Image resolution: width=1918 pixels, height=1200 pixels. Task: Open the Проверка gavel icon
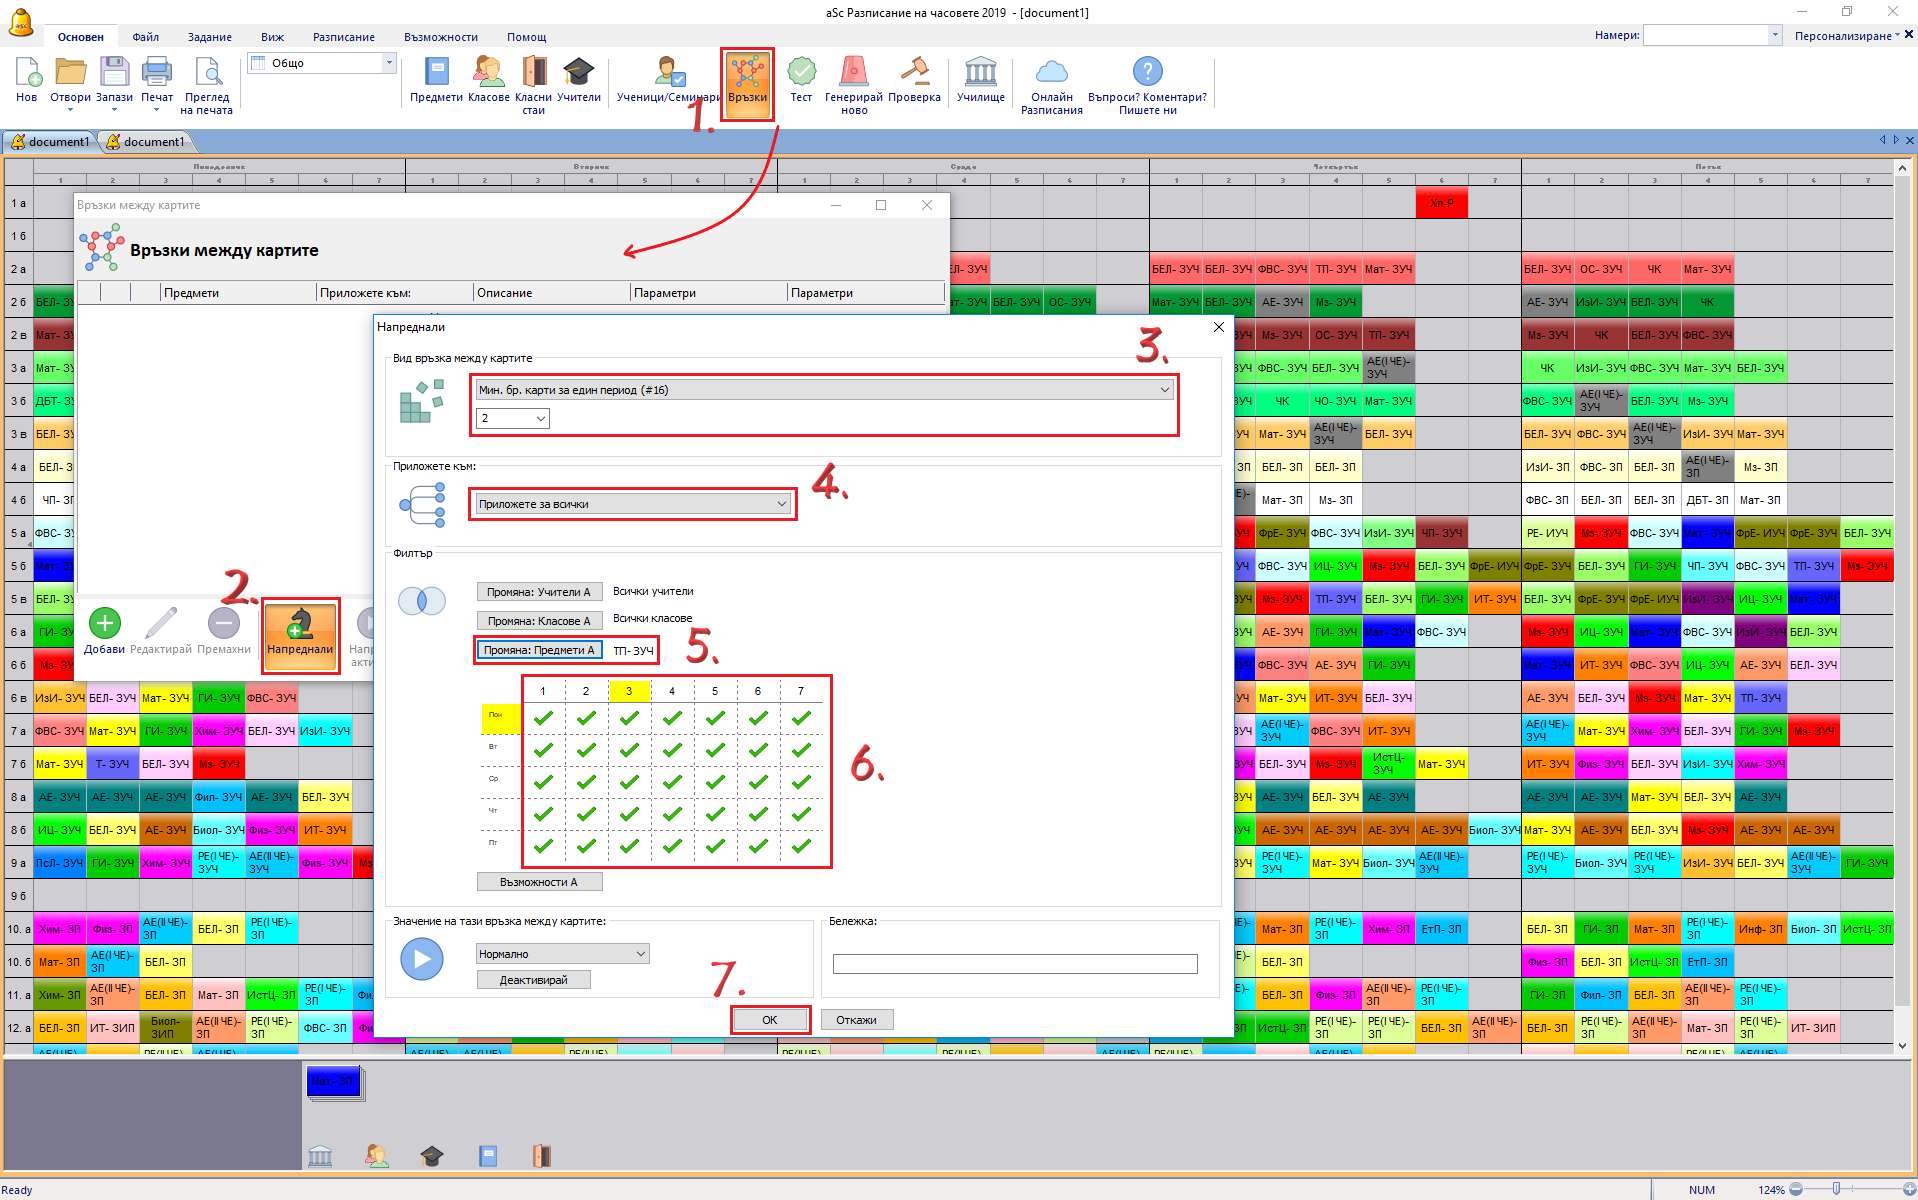pos(914,73)
